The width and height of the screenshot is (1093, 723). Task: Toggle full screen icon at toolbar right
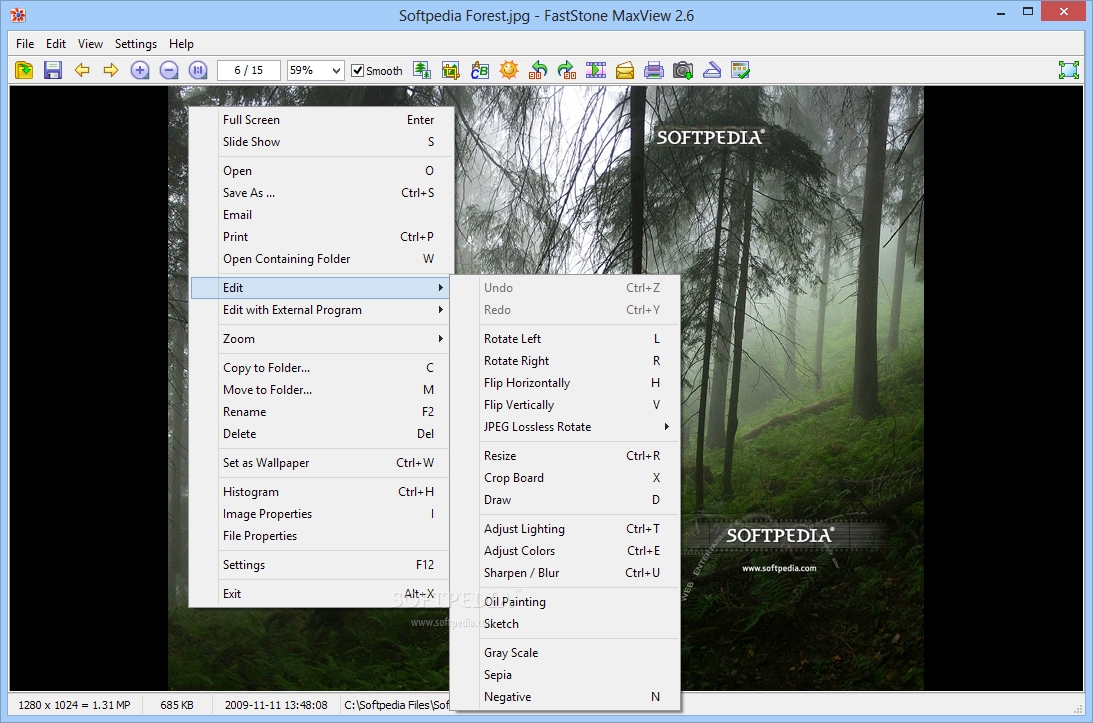tap(1069, 70)
